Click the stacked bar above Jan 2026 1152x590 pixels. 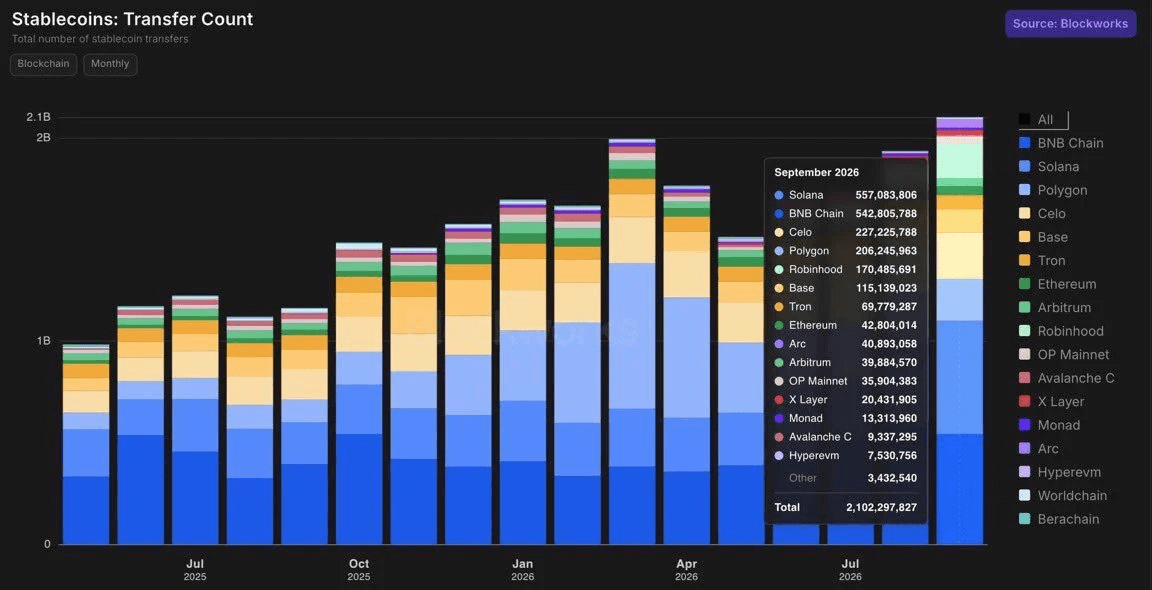click(522, 372)
